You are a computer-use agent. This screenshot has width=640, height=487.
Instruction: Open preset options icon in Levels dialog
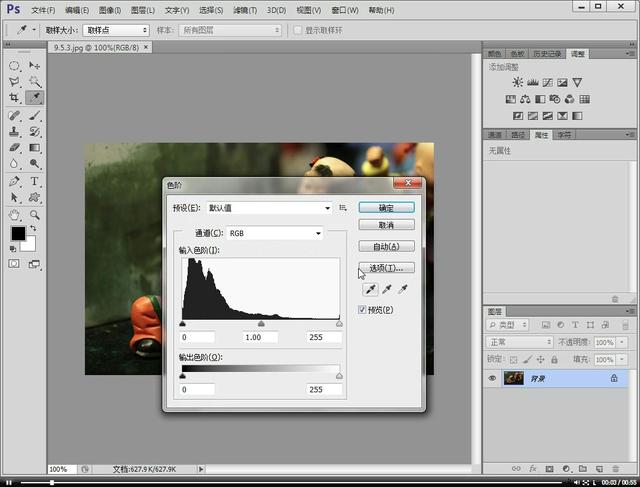(x=343, y=208)
